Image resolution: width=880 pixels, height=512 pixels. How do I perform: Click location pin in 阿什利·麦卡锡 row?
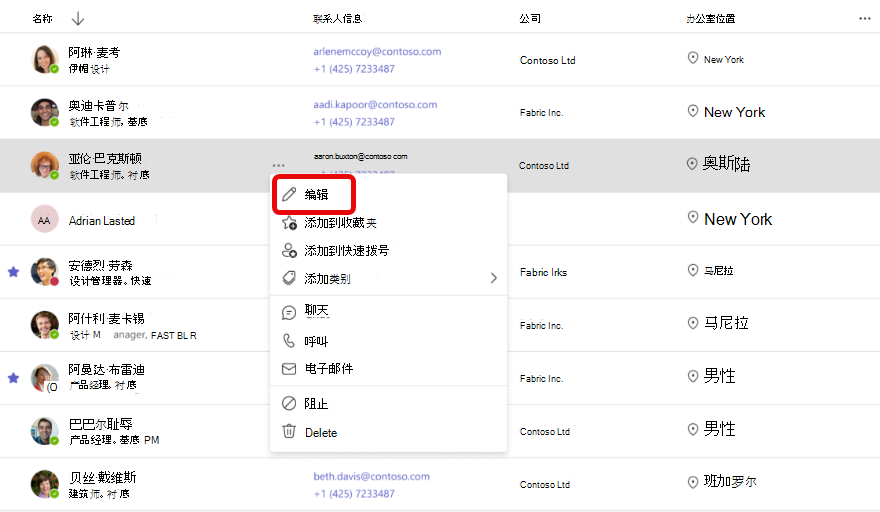tap(693, 323)
